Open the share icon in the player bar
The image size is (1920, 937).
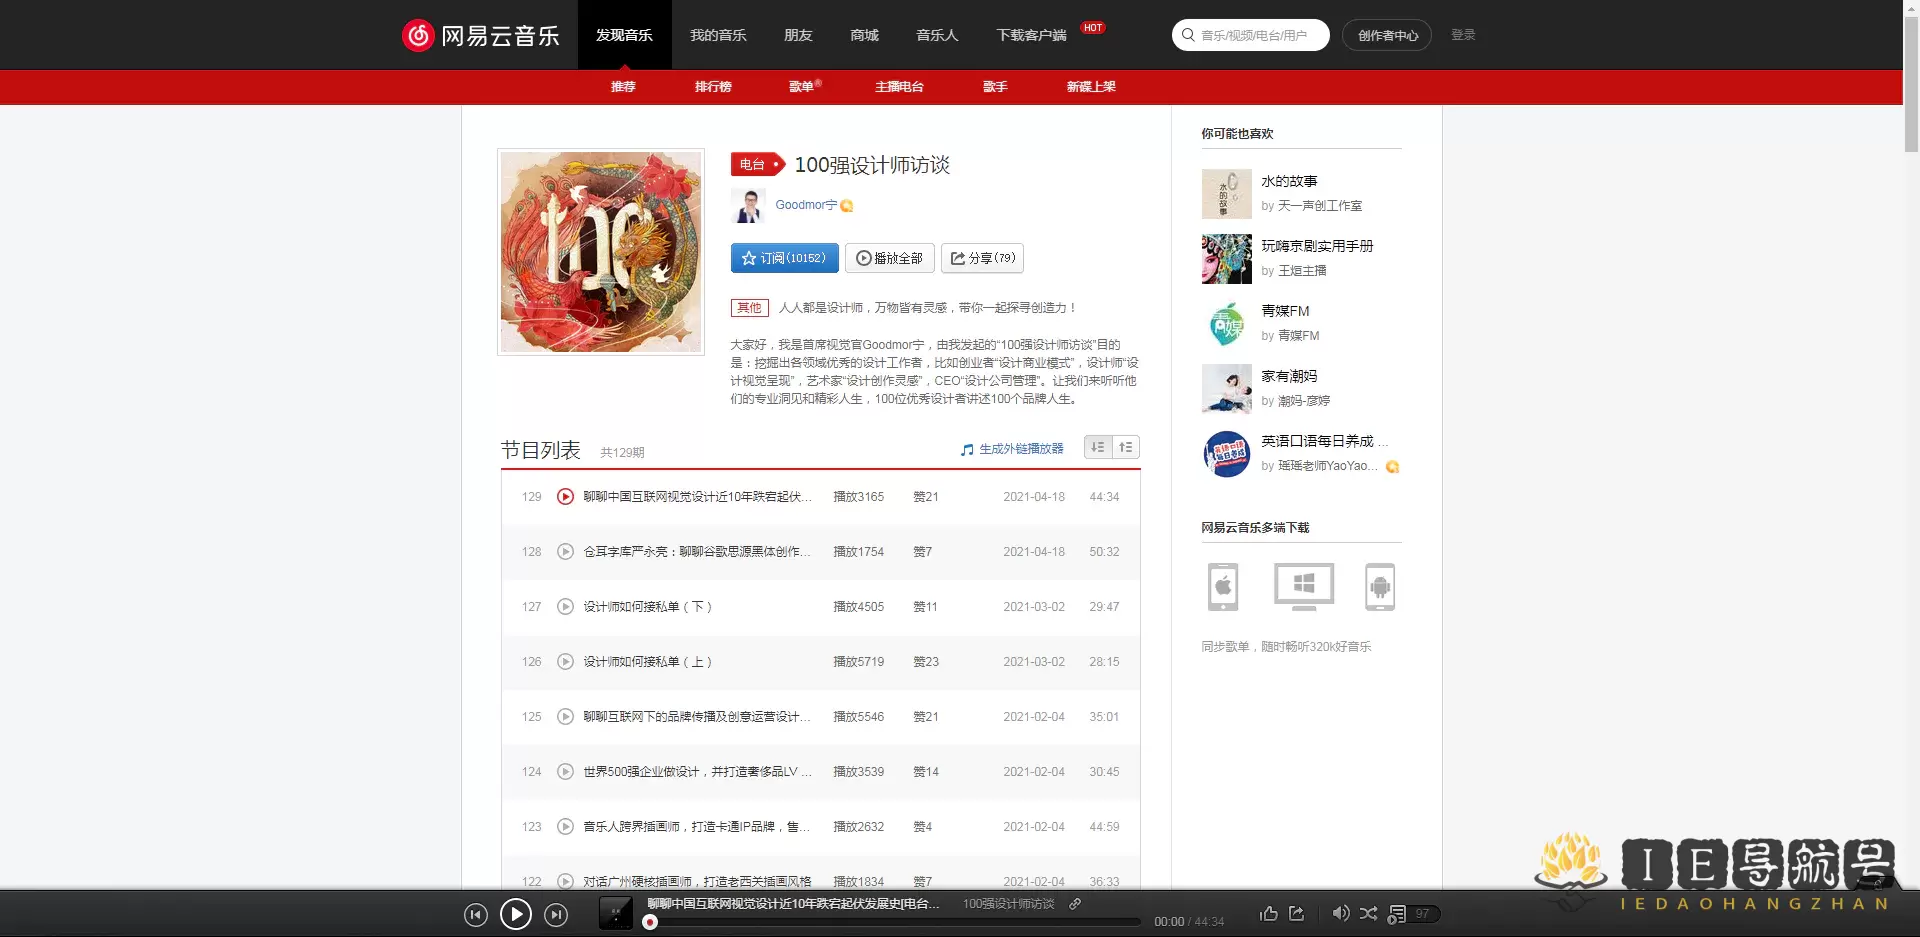click(1296, 914)
